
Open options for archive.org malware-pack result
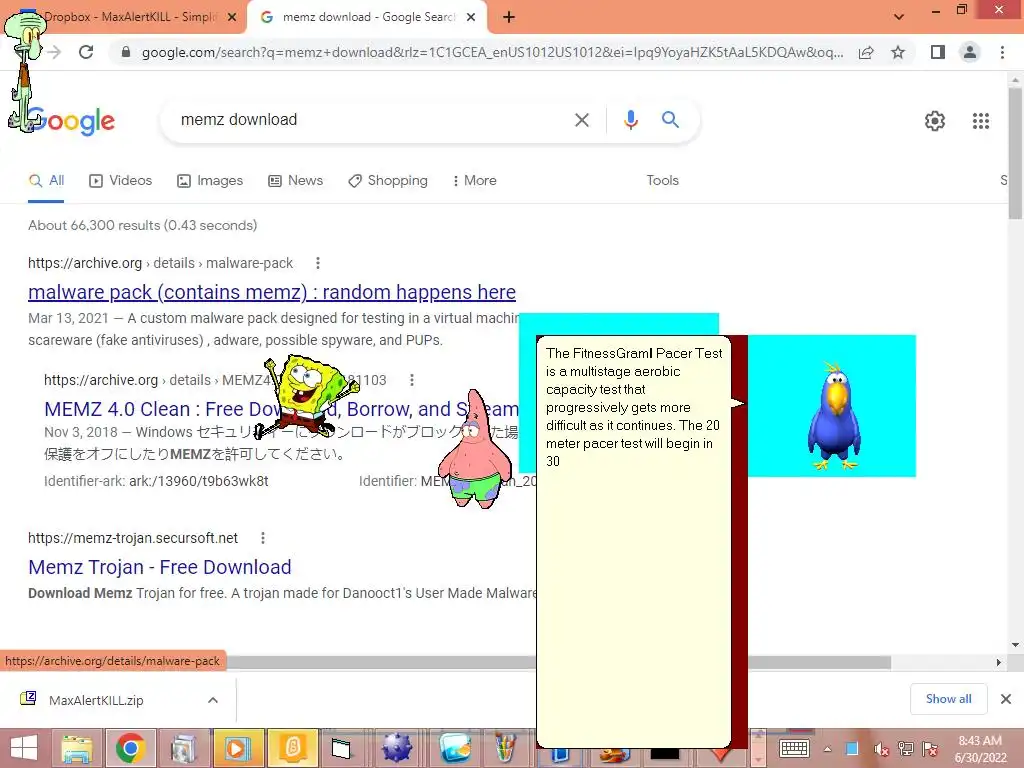click(317, 263)
